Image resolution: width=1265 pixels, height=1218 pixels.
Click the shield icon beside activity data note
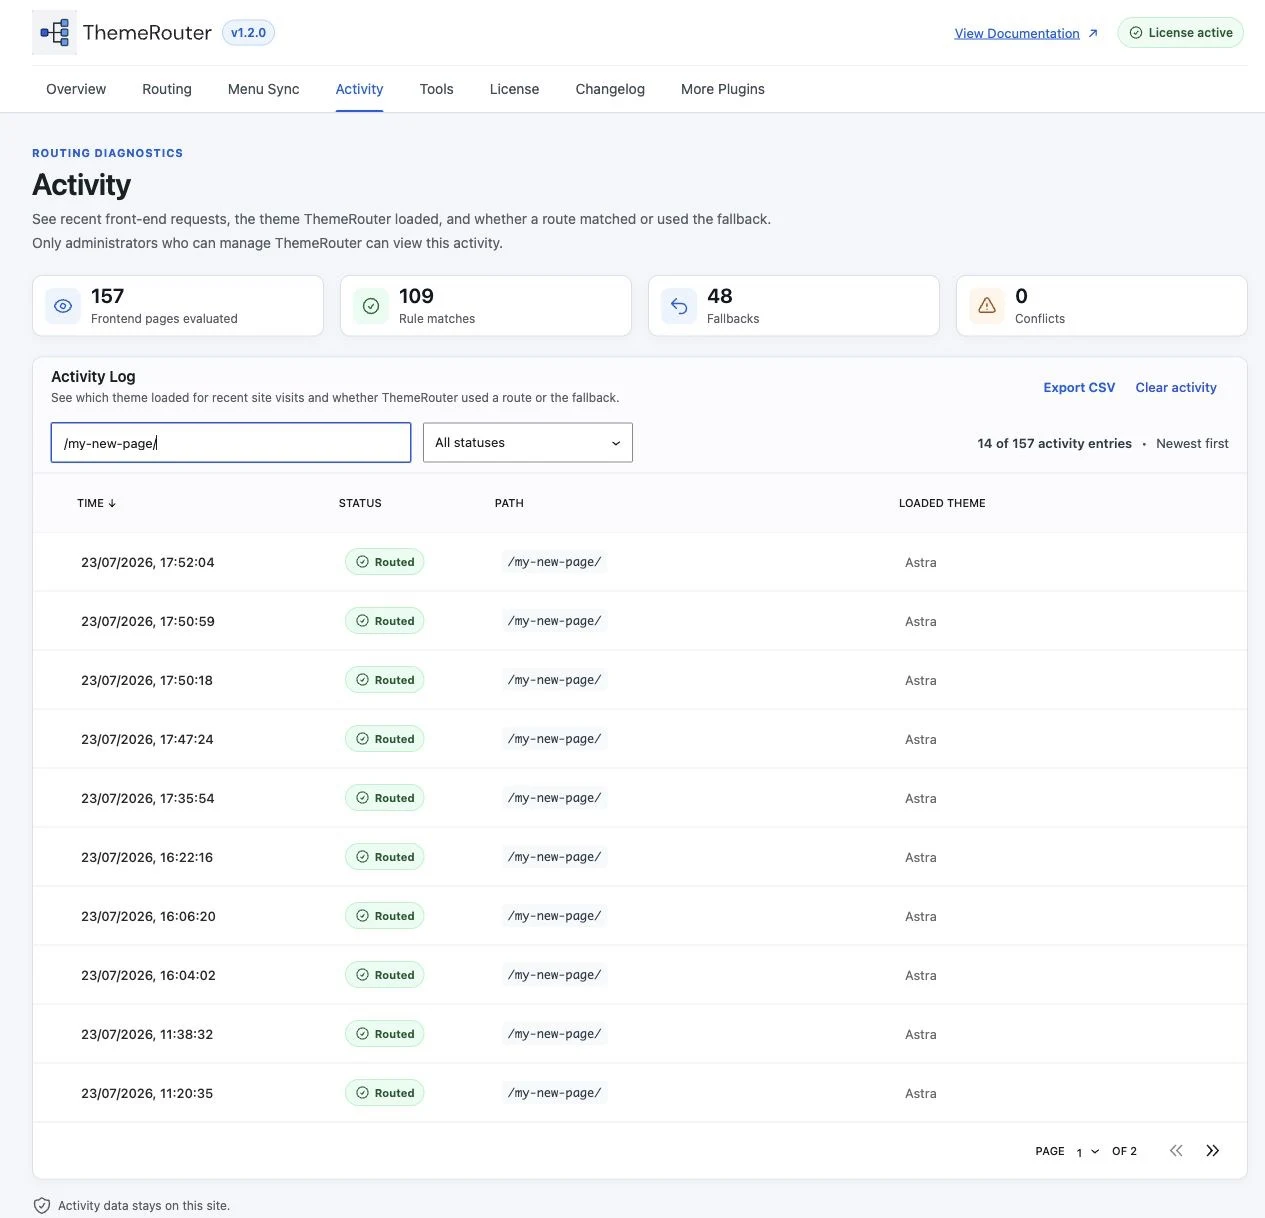coord(42,1205)
